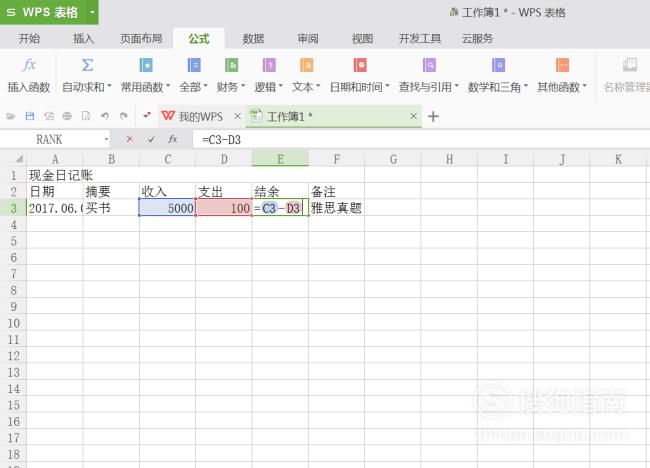The height and width of the screenshot is (468, 650).
Task: Expand the 查找与引用 dropdown arrow
Action: click(x=456, y=86)
